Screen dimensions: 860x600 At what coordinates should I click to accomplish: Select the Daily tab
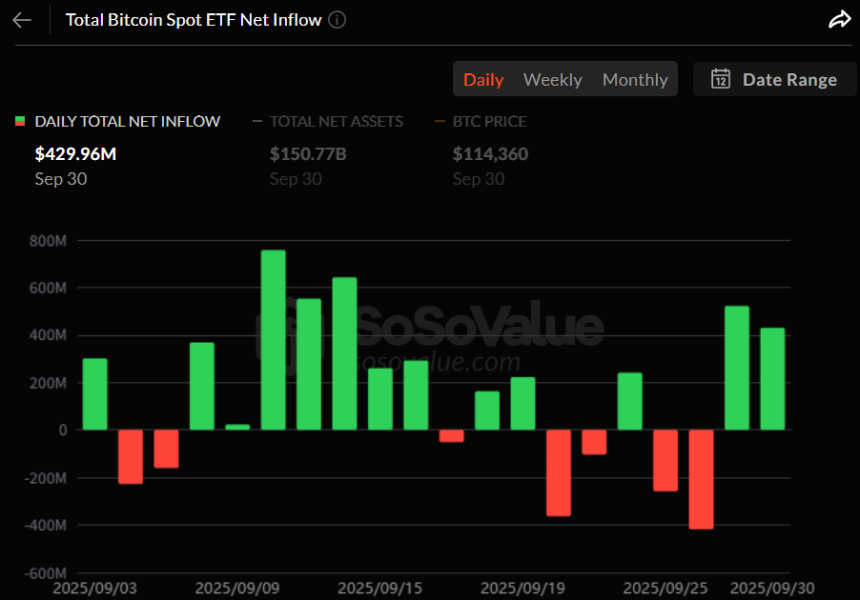tap(484, 80)
